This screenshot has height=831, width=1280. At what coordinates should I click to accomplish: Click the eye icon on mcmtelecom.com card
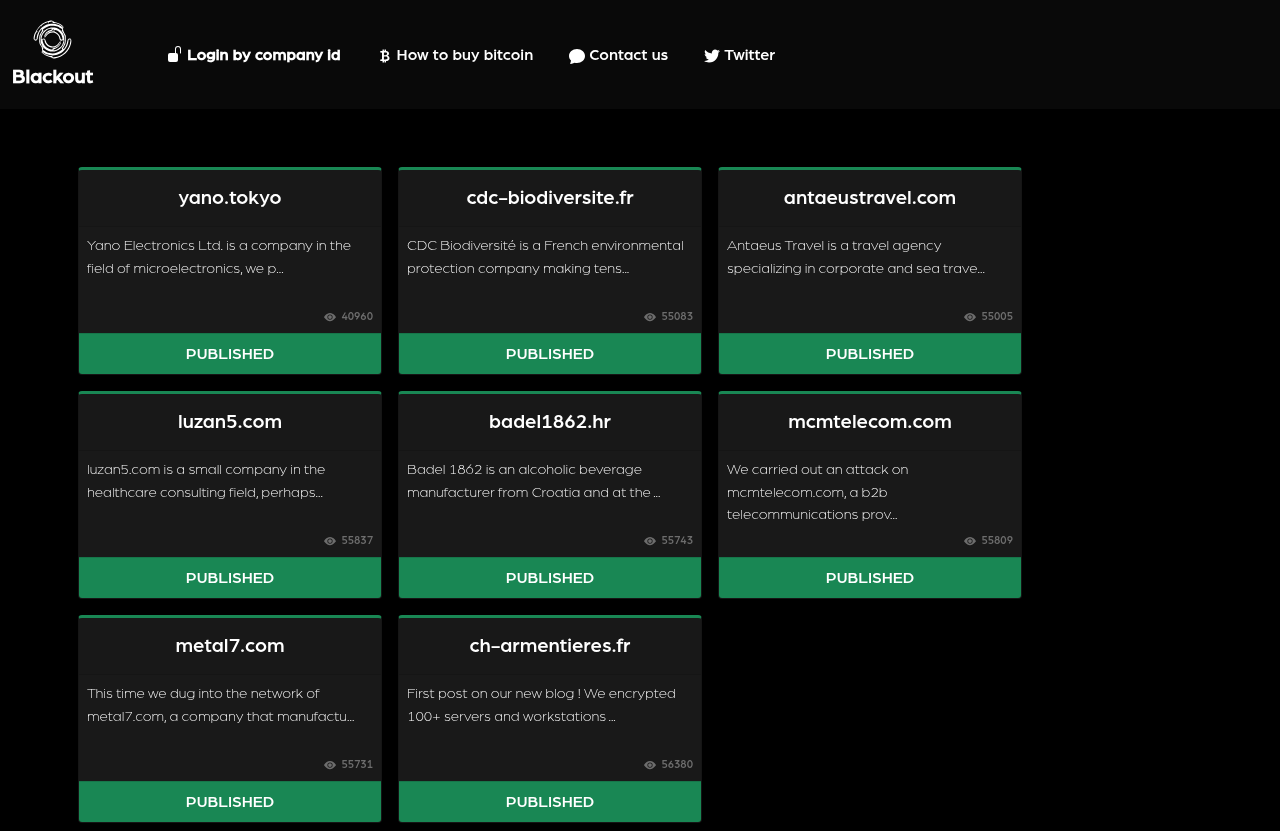(970, 541)
